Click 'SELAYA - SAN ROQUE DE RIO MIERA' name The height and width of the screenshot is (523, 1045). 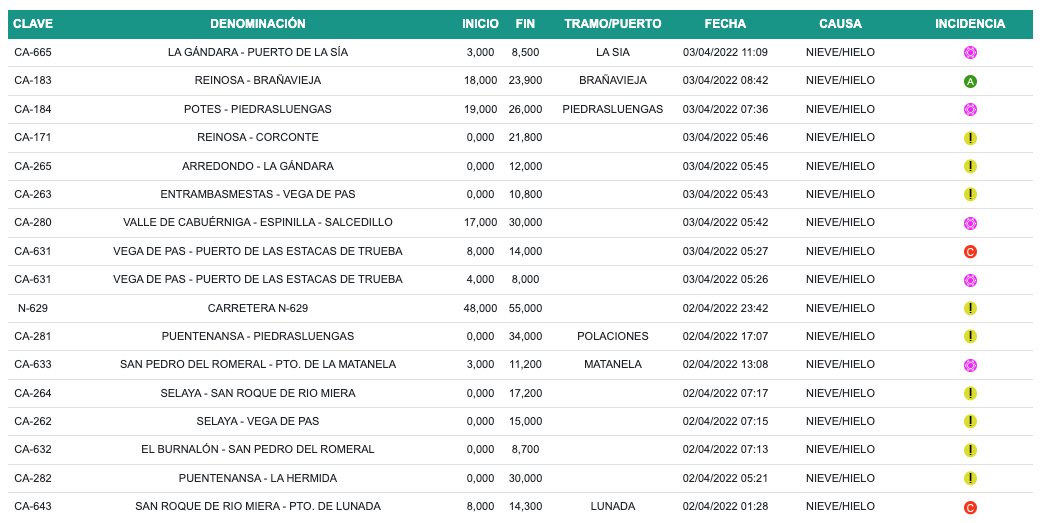pyautogui.click(x=258, y=393)
